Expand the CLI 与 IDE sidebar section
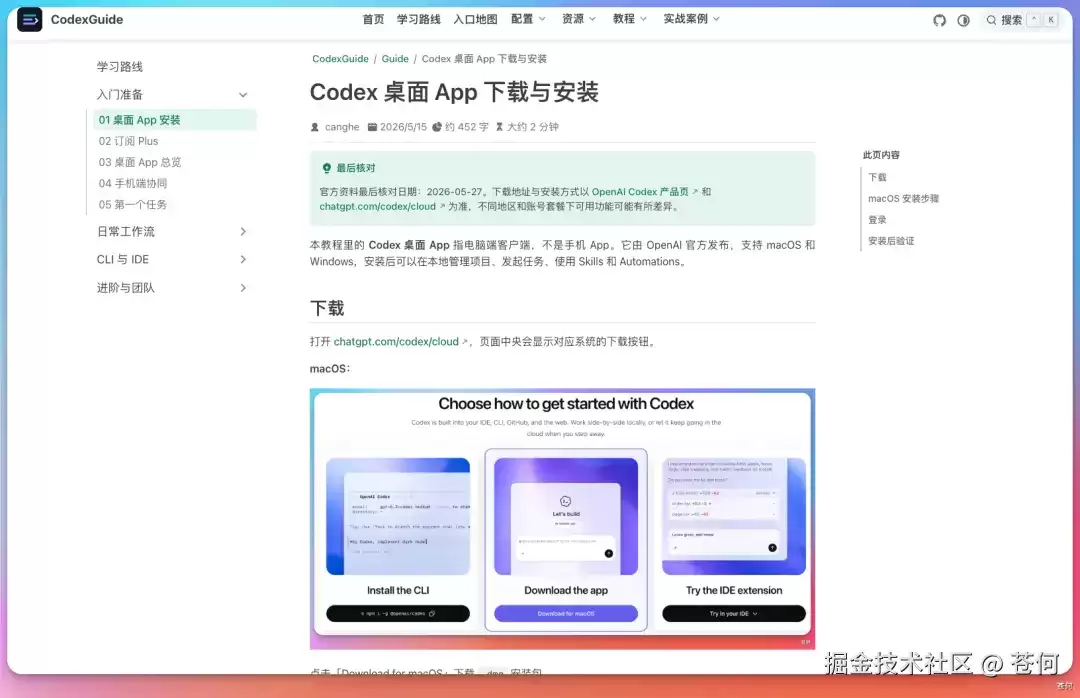The height and width of the screenshot is (698, 1080). pos(172,259)
